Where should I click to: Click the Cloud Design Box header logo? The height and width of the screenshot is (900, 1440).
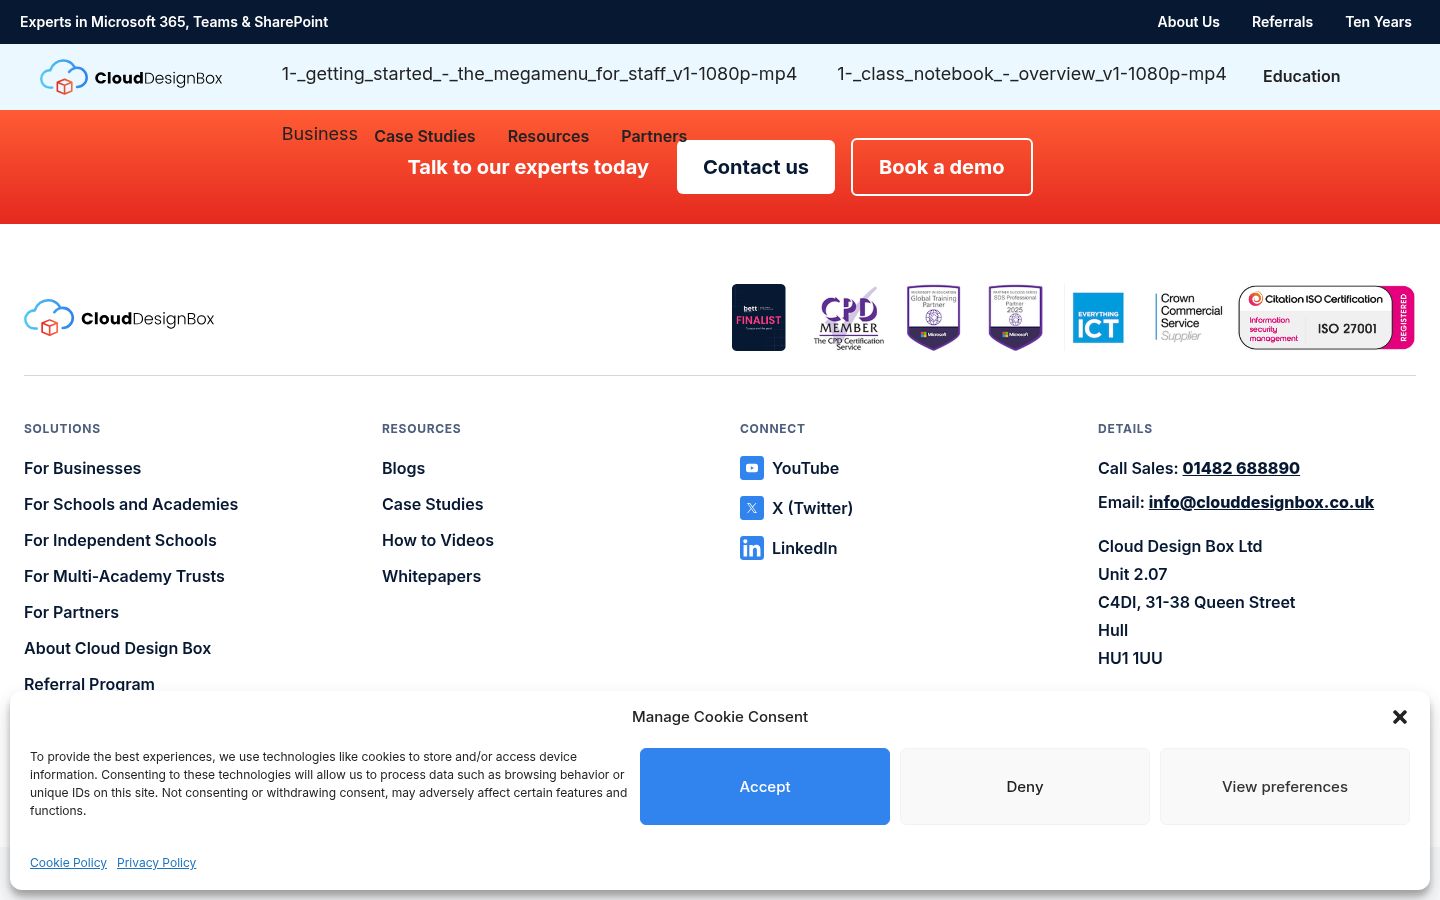coord(131,77)
